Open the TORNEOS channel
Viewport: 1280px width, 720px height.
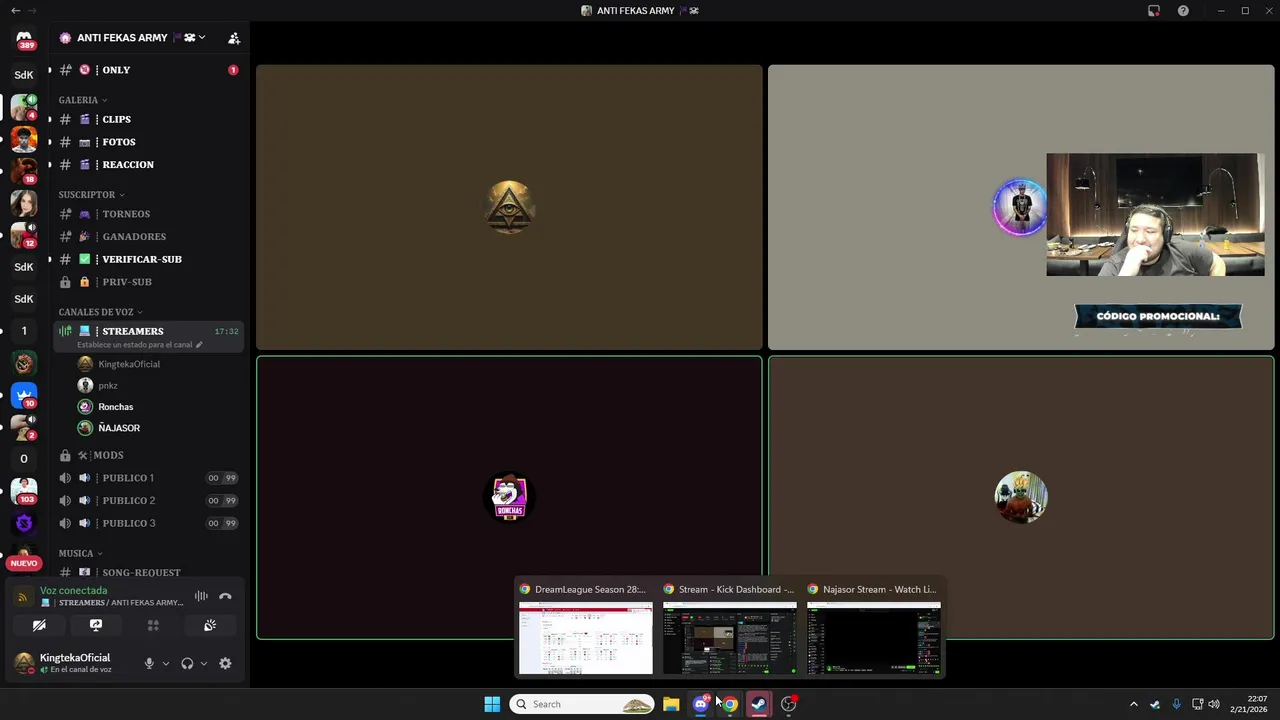tap(148, 214)
